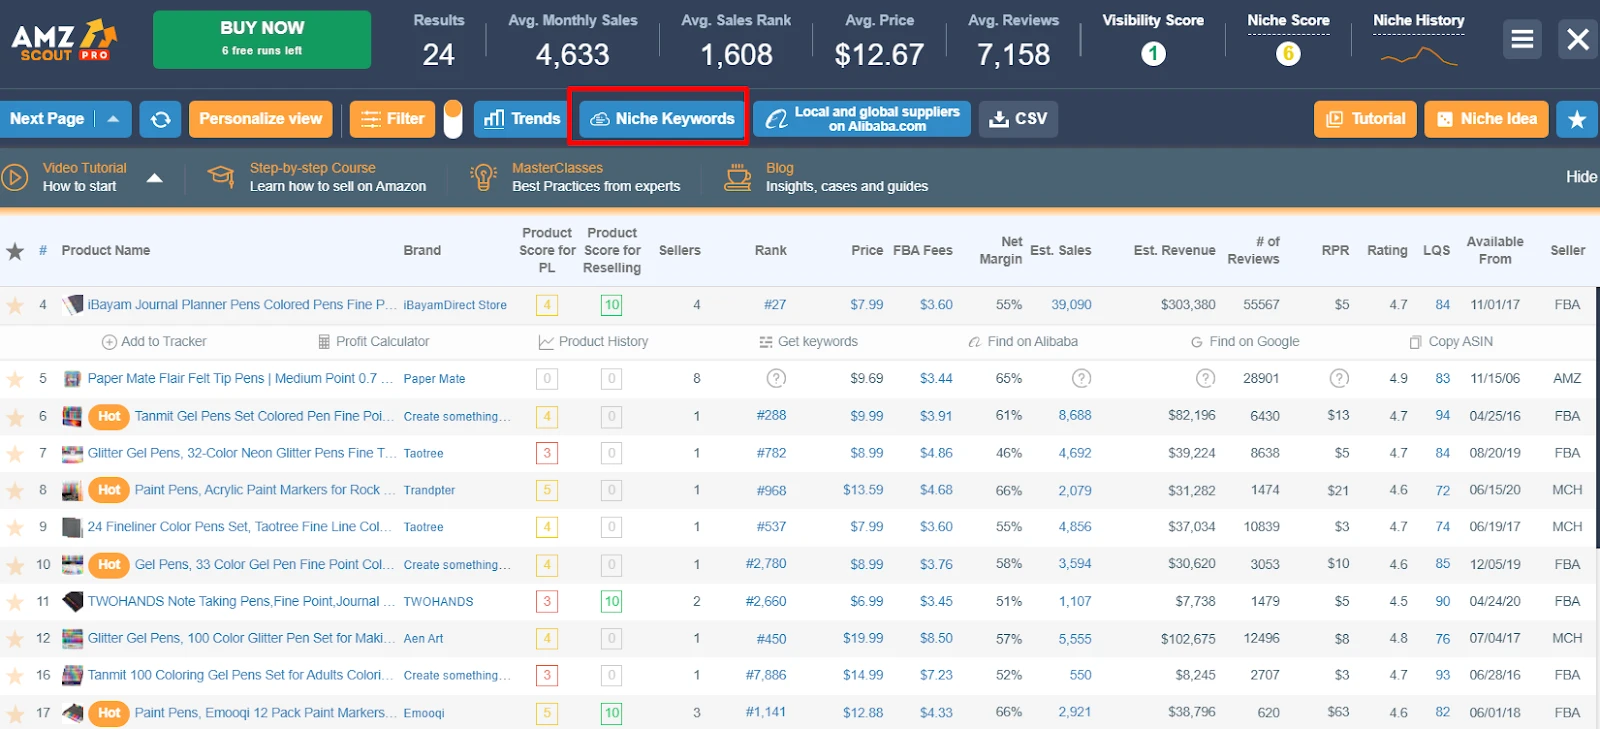Open Niche Keywords
This screenshot has height=729, width=1600.
pyautogui.click(x=662, y=119)
